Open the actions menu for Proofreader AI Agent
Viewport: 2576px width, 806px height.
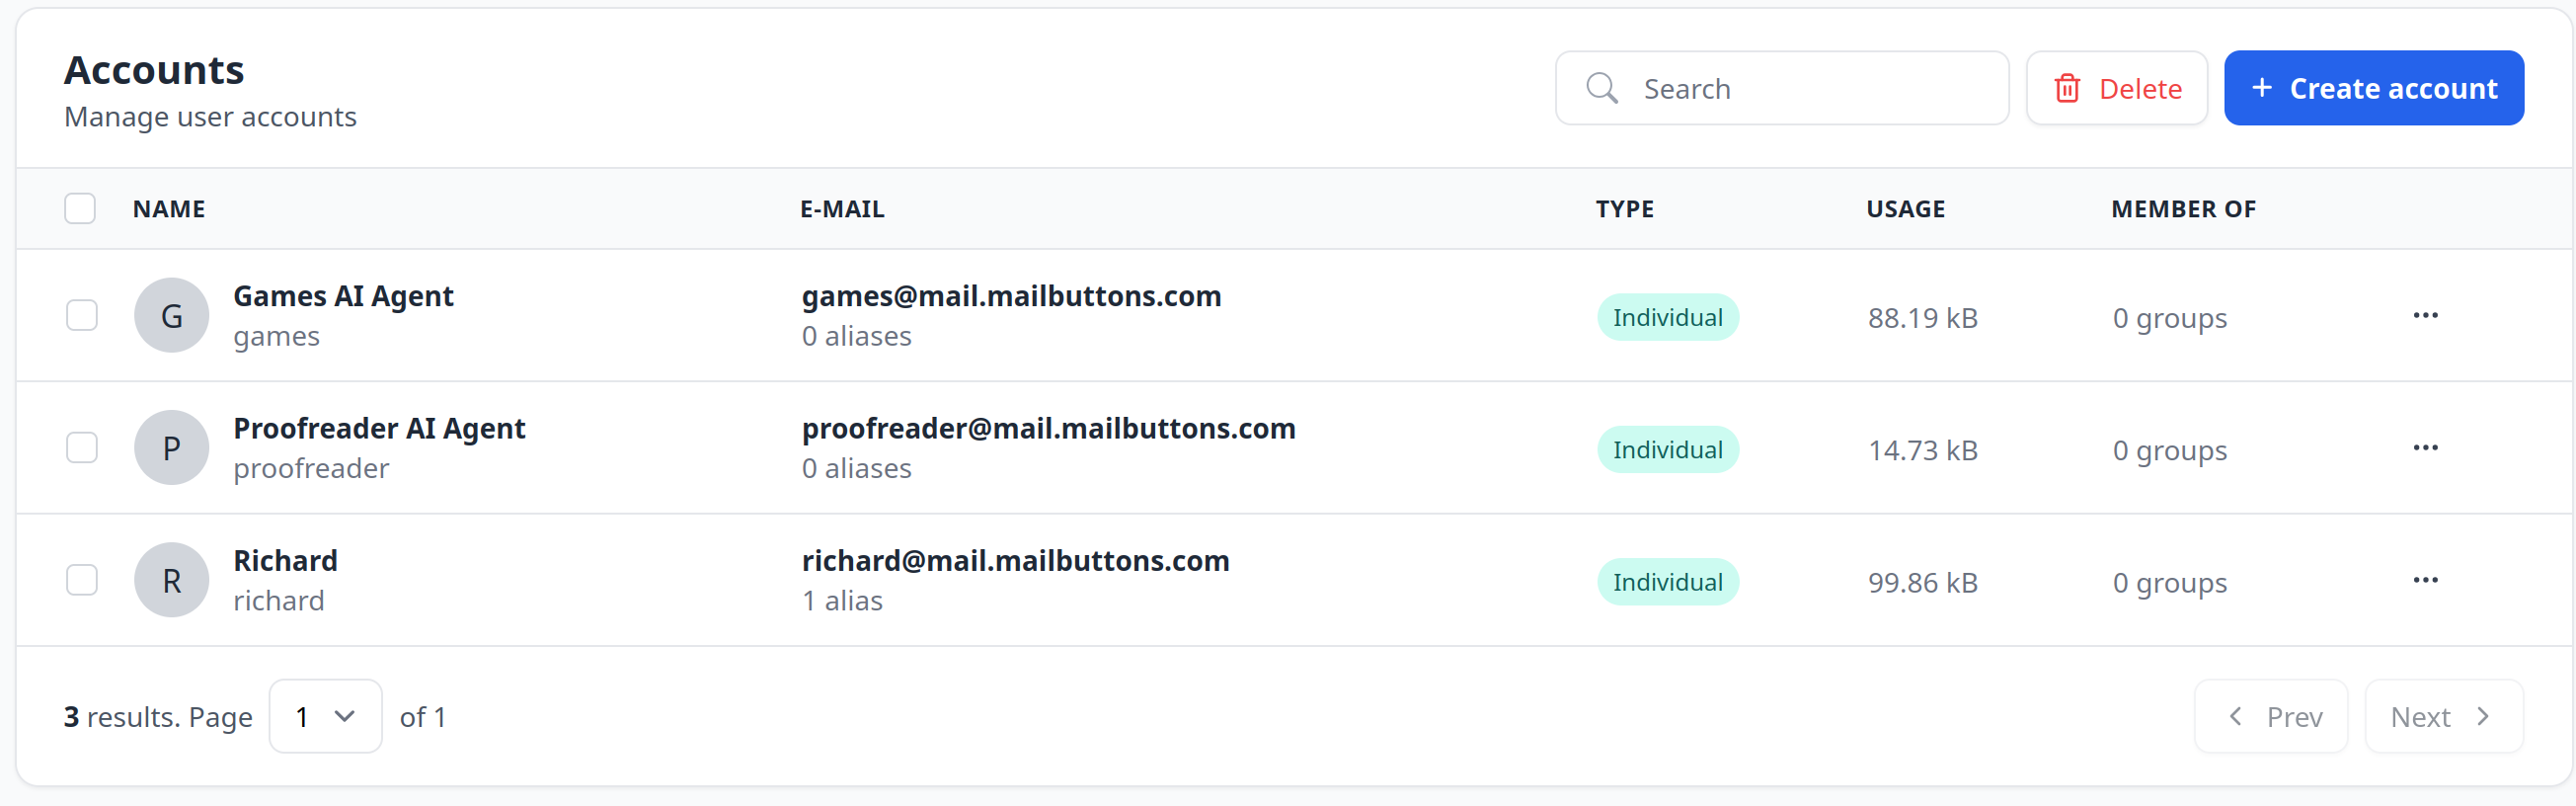point(2425,447)
